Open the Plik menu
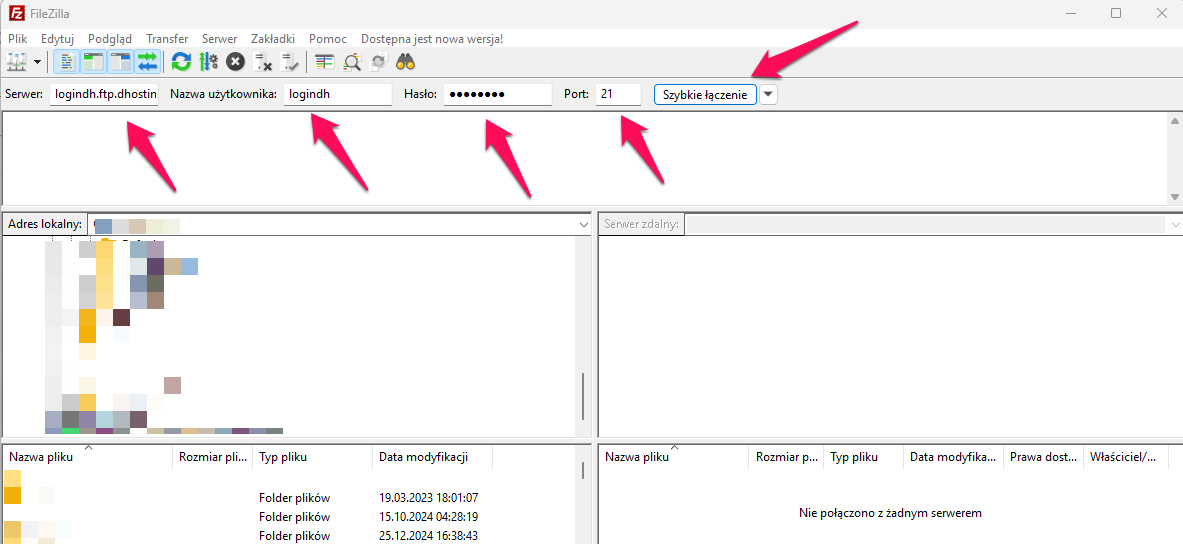 pos(17,38)
